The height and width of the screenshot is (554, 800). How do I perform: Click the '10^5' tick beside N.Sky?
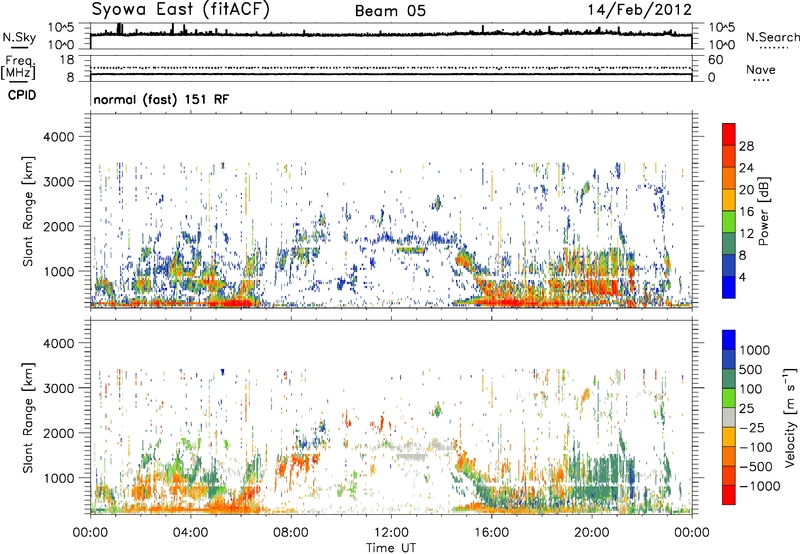tap(61, 28)
